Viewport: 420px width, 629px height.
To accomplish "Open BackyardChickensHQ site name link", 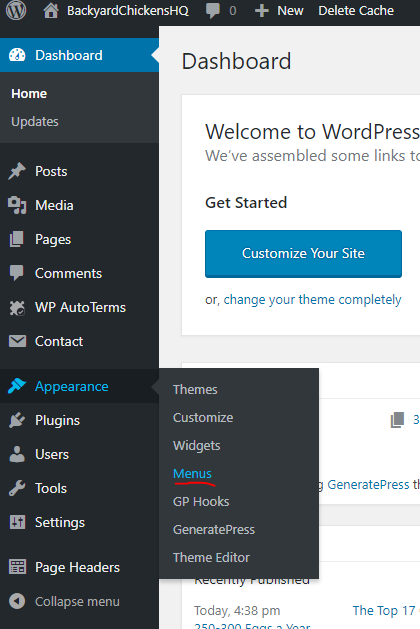I will 128,11.
